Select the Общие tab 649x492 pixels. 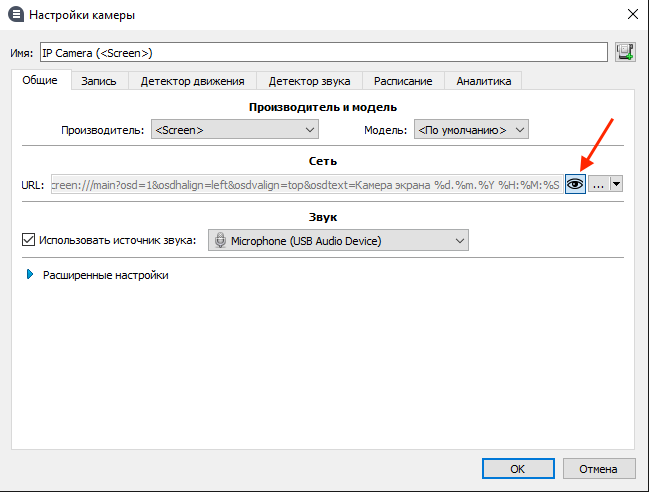40,80
